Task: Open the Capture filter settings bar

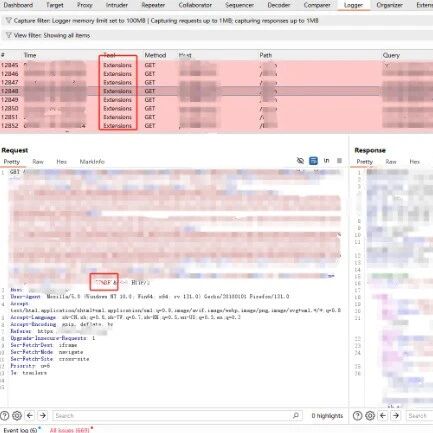Action: [x=217, y=21]
